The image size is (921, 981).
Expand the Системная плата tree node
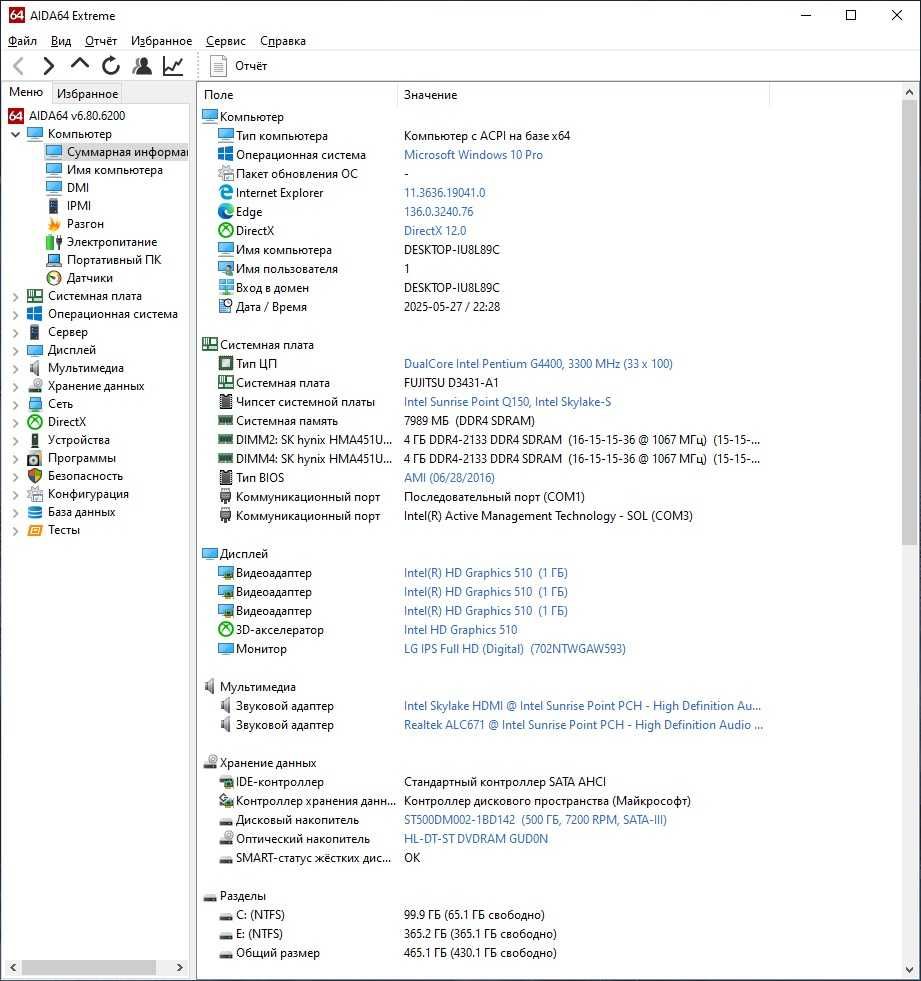pyautogui.click(x=16, y=297)
